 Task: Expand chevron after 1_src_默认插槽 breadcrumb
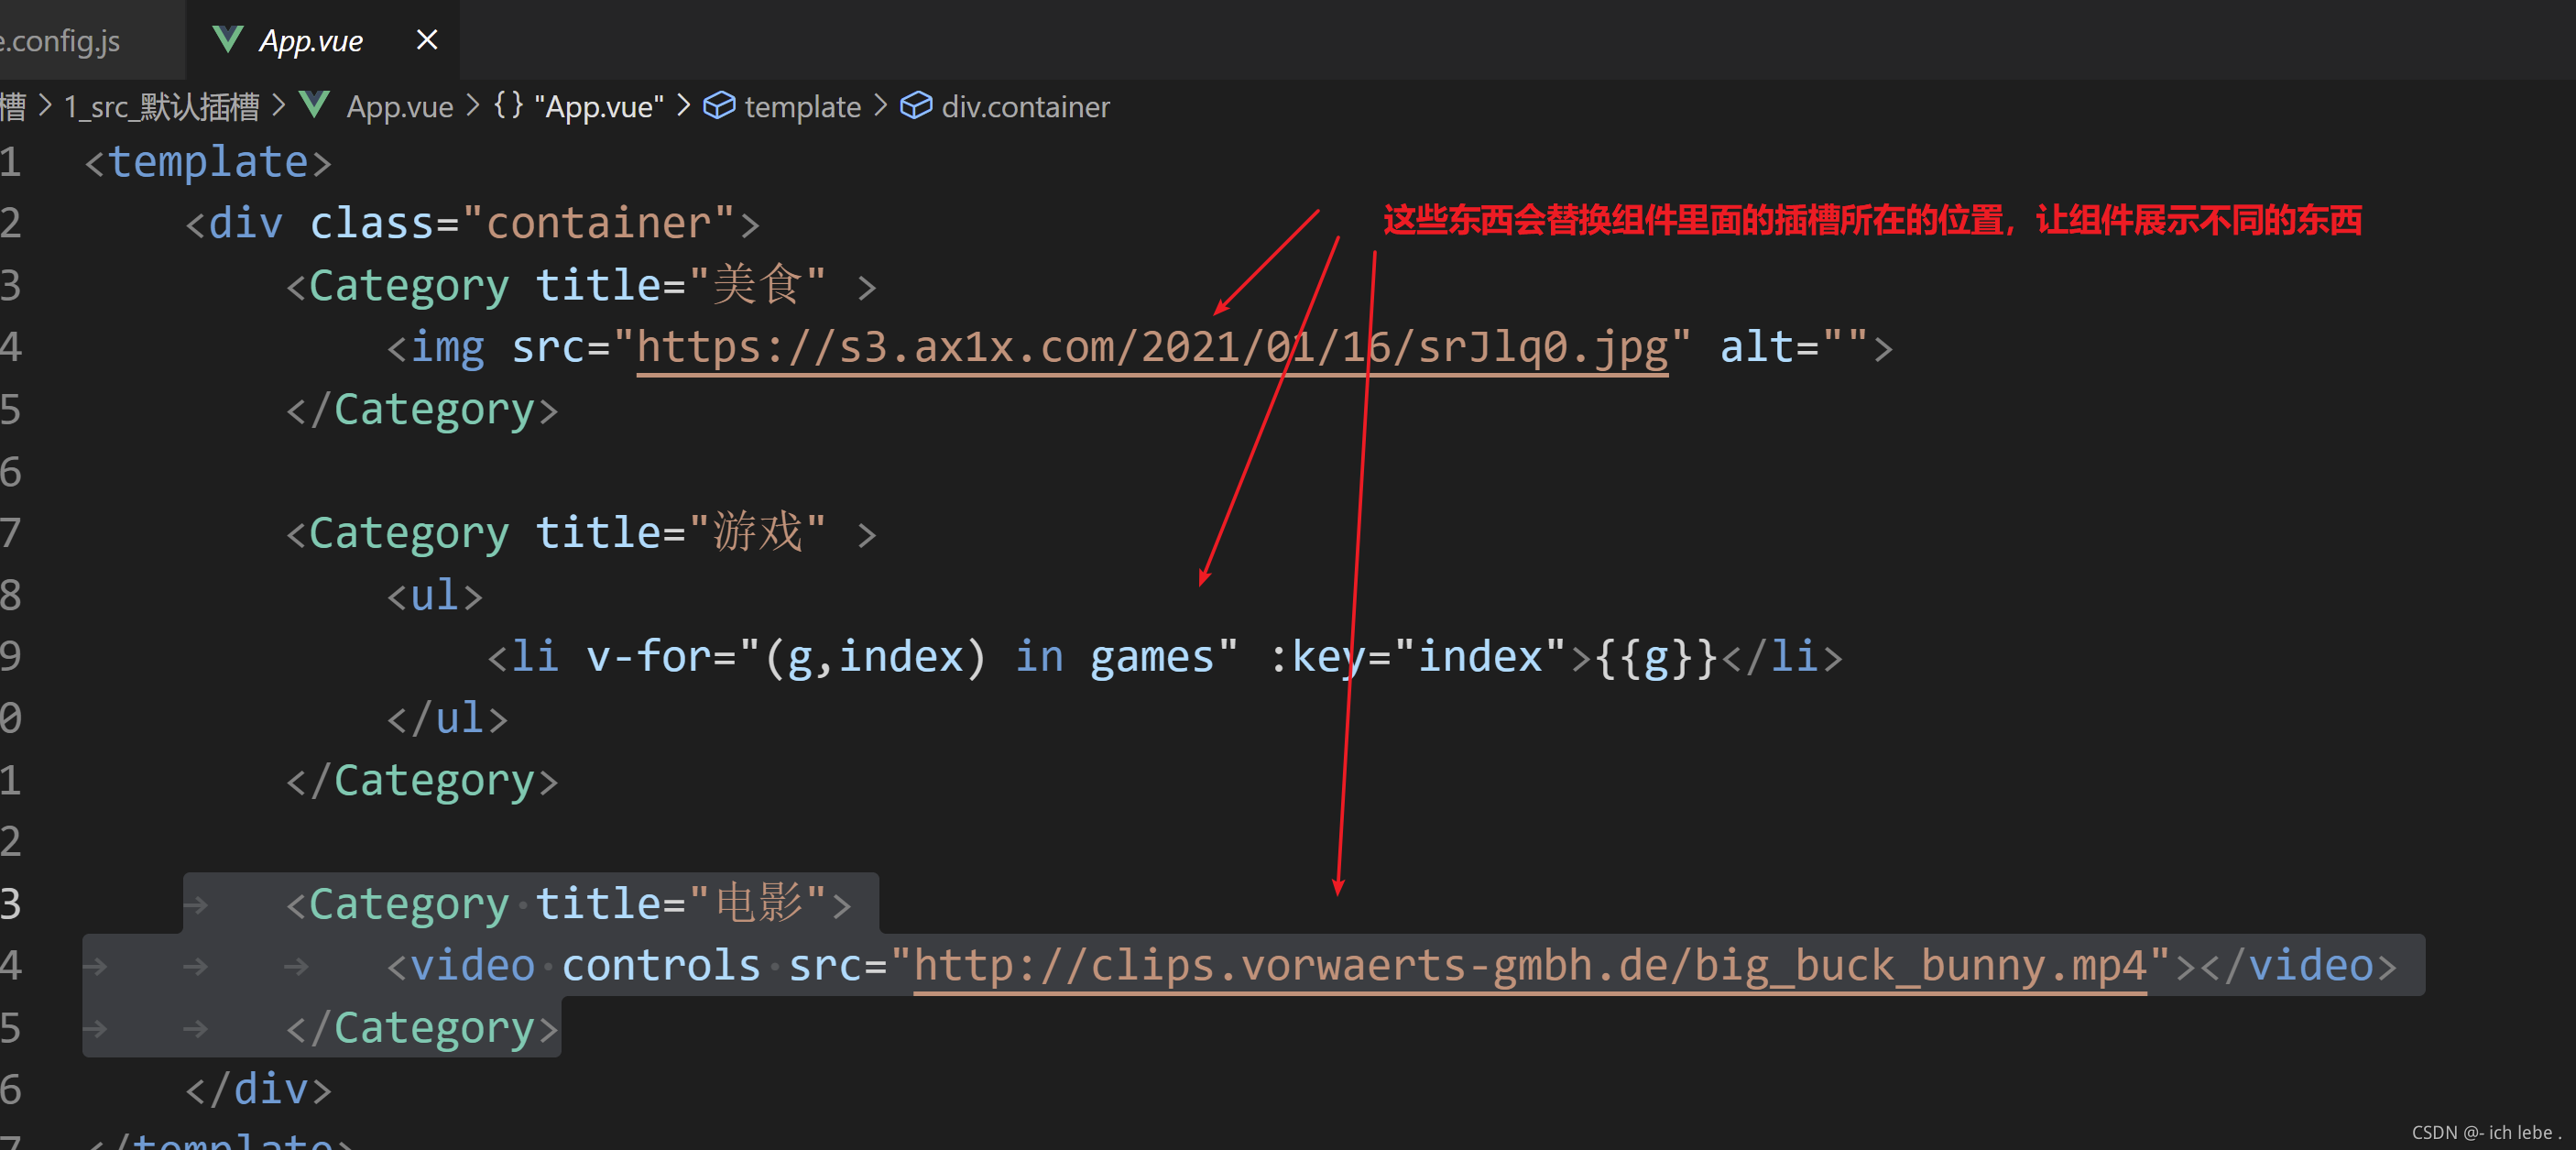pos(279,105)
